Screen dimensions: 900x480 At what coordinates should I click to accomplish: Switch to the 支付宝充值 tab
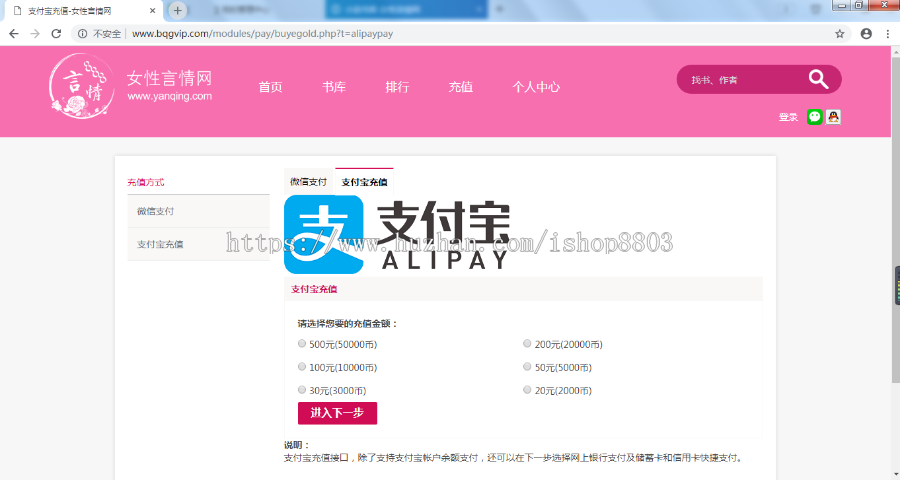[364, 182]
